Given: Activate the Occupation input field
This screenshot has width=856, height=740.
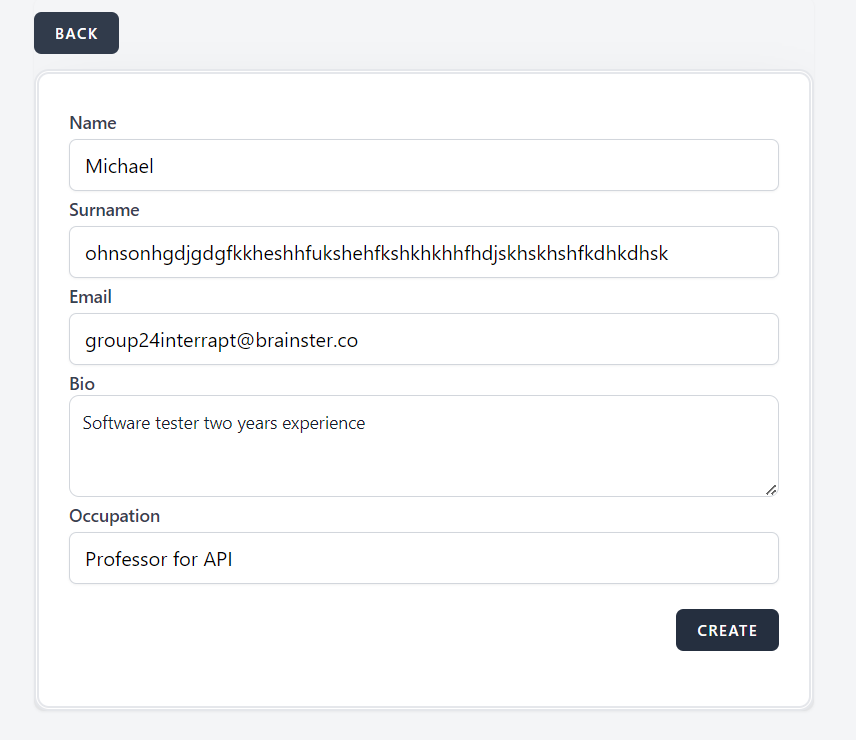Looking at the screenshot, I should [423, 558].
